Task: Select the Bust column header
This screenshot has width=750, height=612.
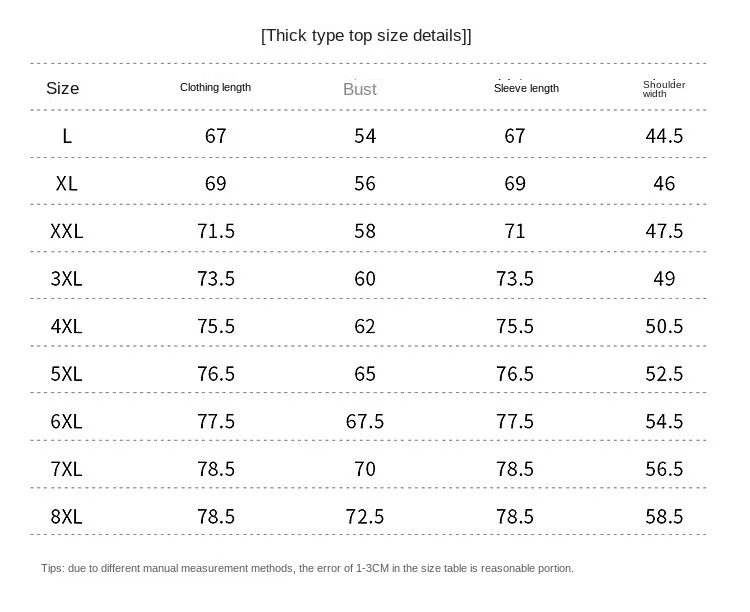Action: [x=360, y=89]
